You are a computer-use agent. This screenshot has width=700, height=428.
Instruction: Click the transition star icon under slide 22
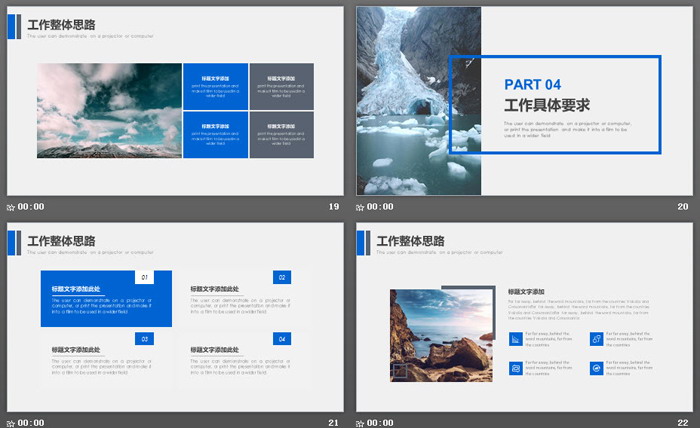pos(362,423)
